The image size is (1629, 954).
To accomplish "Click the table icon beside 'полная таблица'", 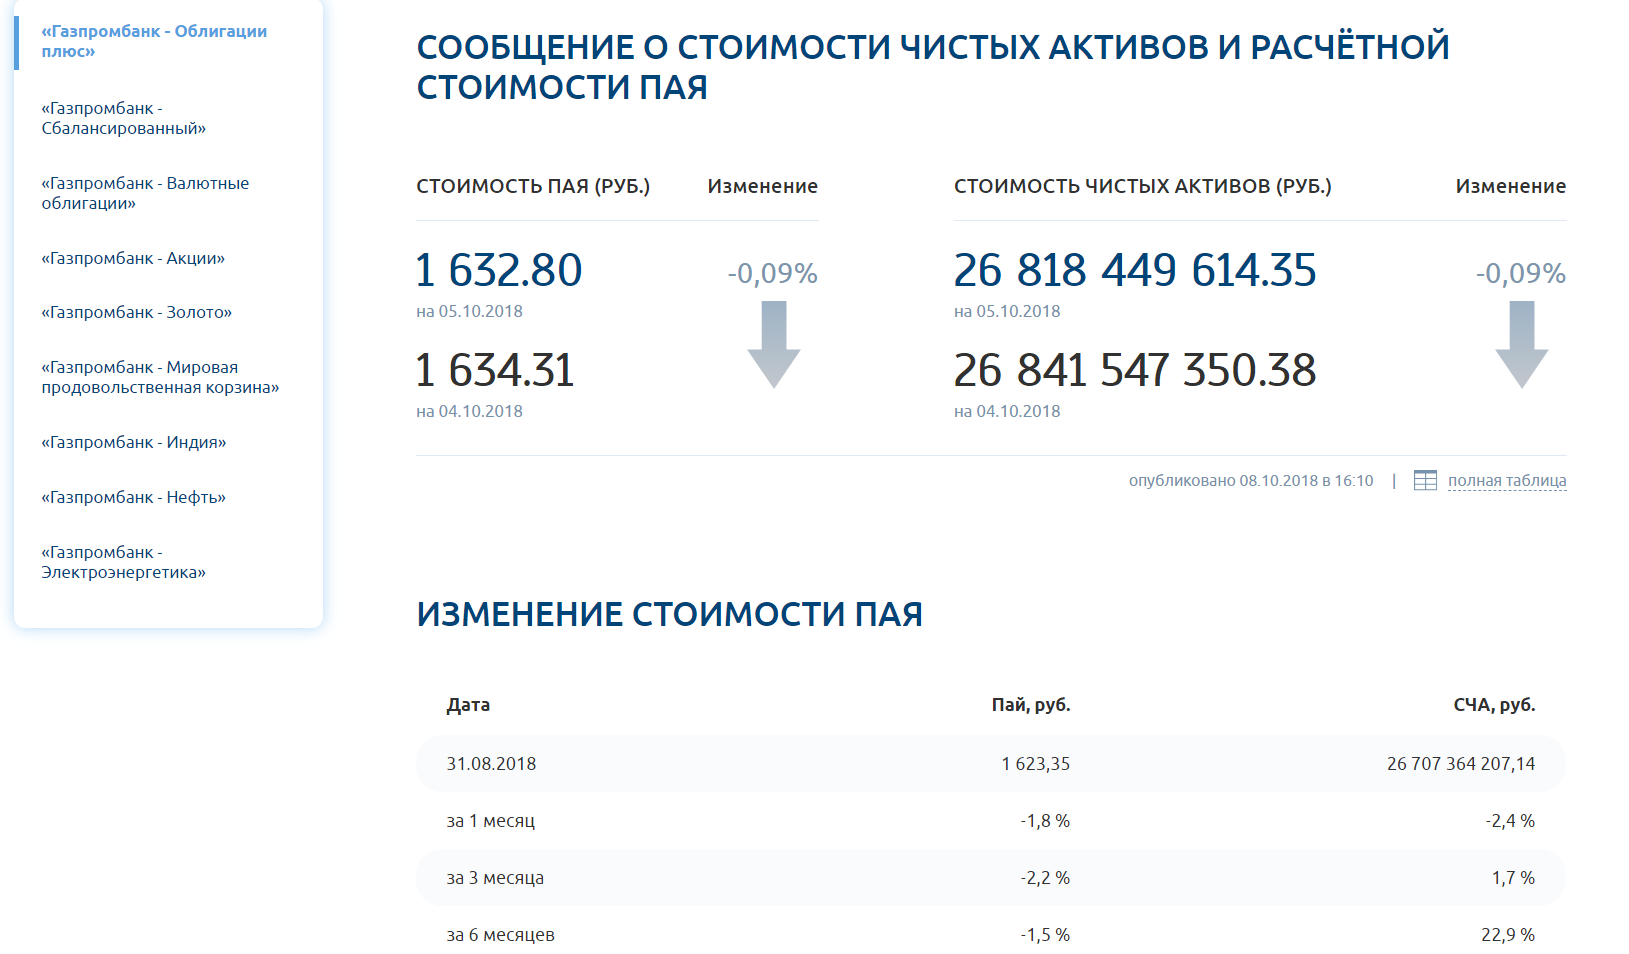I will point(1425,481).
